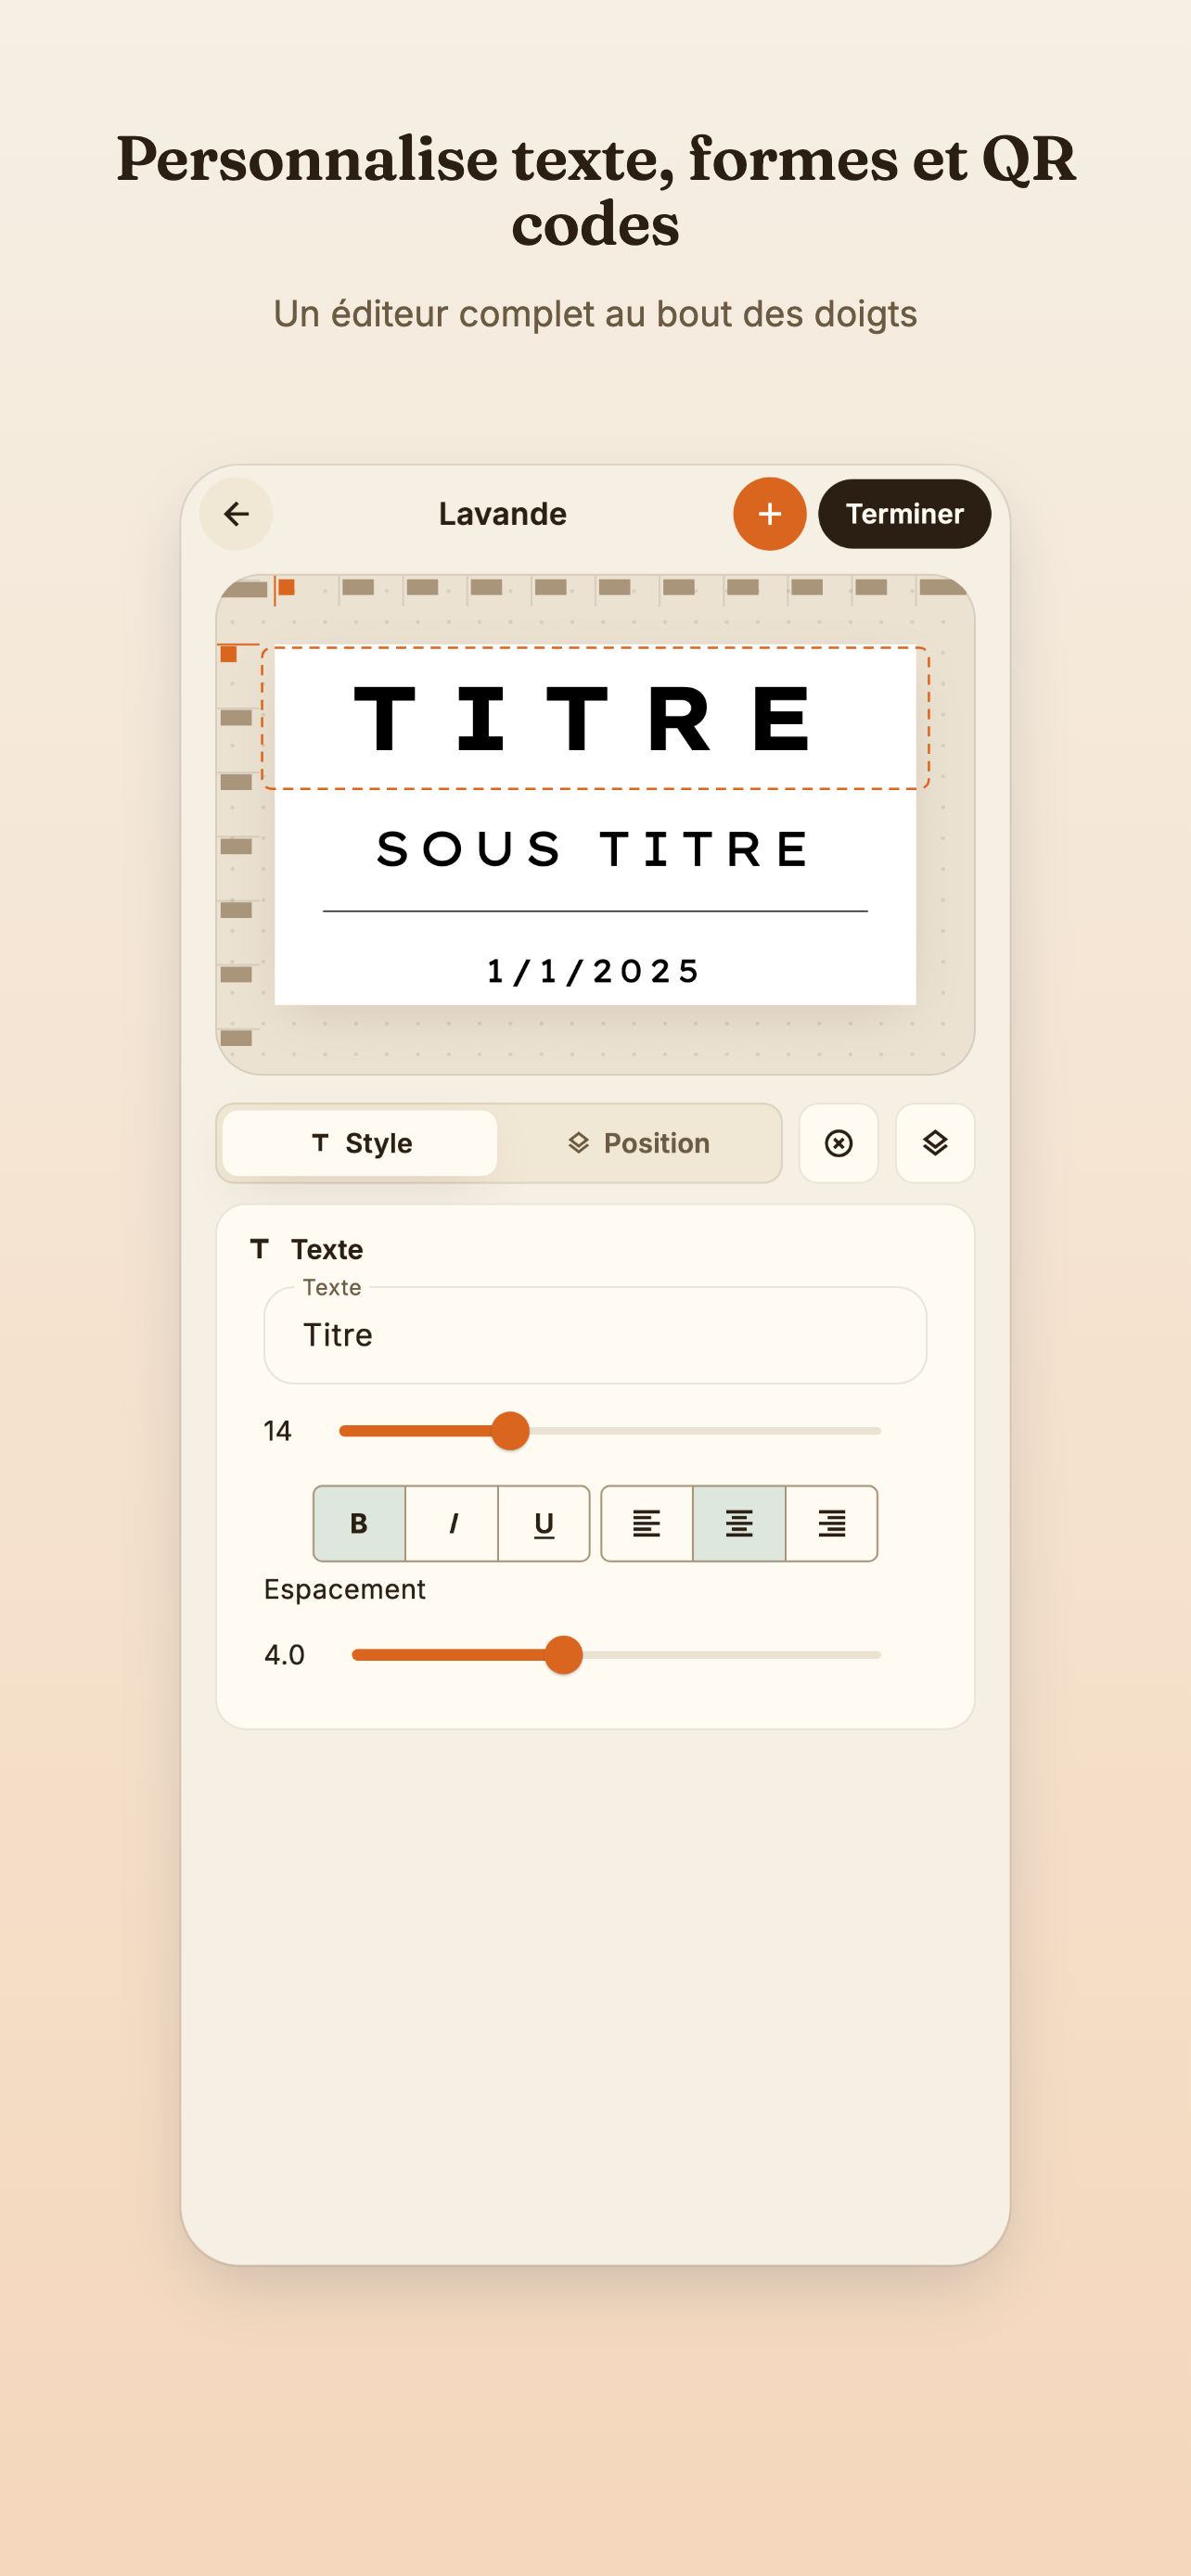Toggle italic formatting
Viewport: 1191px width, 2576px height.
(x=452, y=1523)
